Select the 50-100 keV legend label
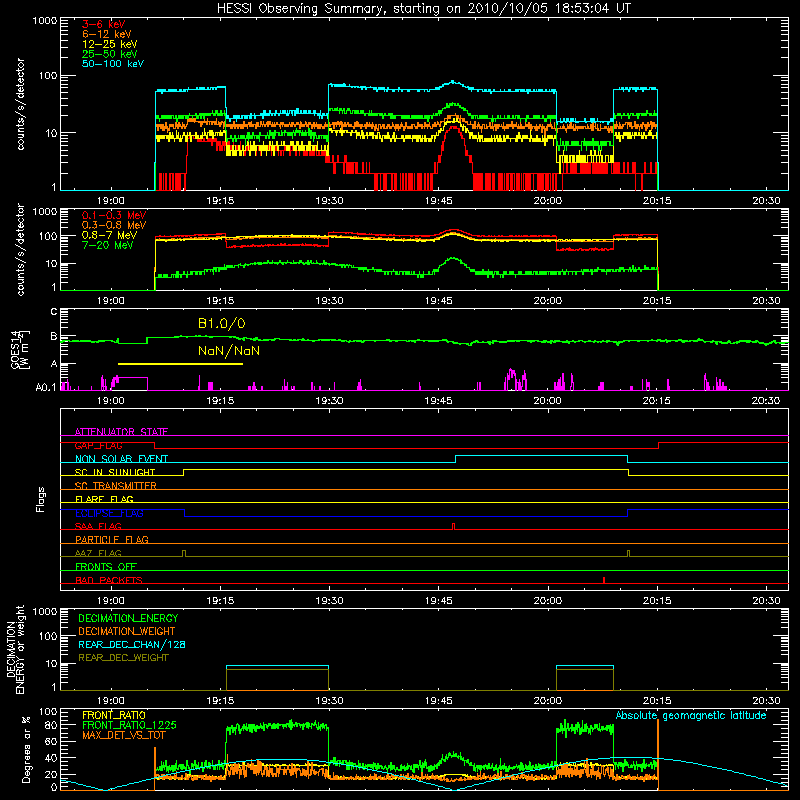 113,64
